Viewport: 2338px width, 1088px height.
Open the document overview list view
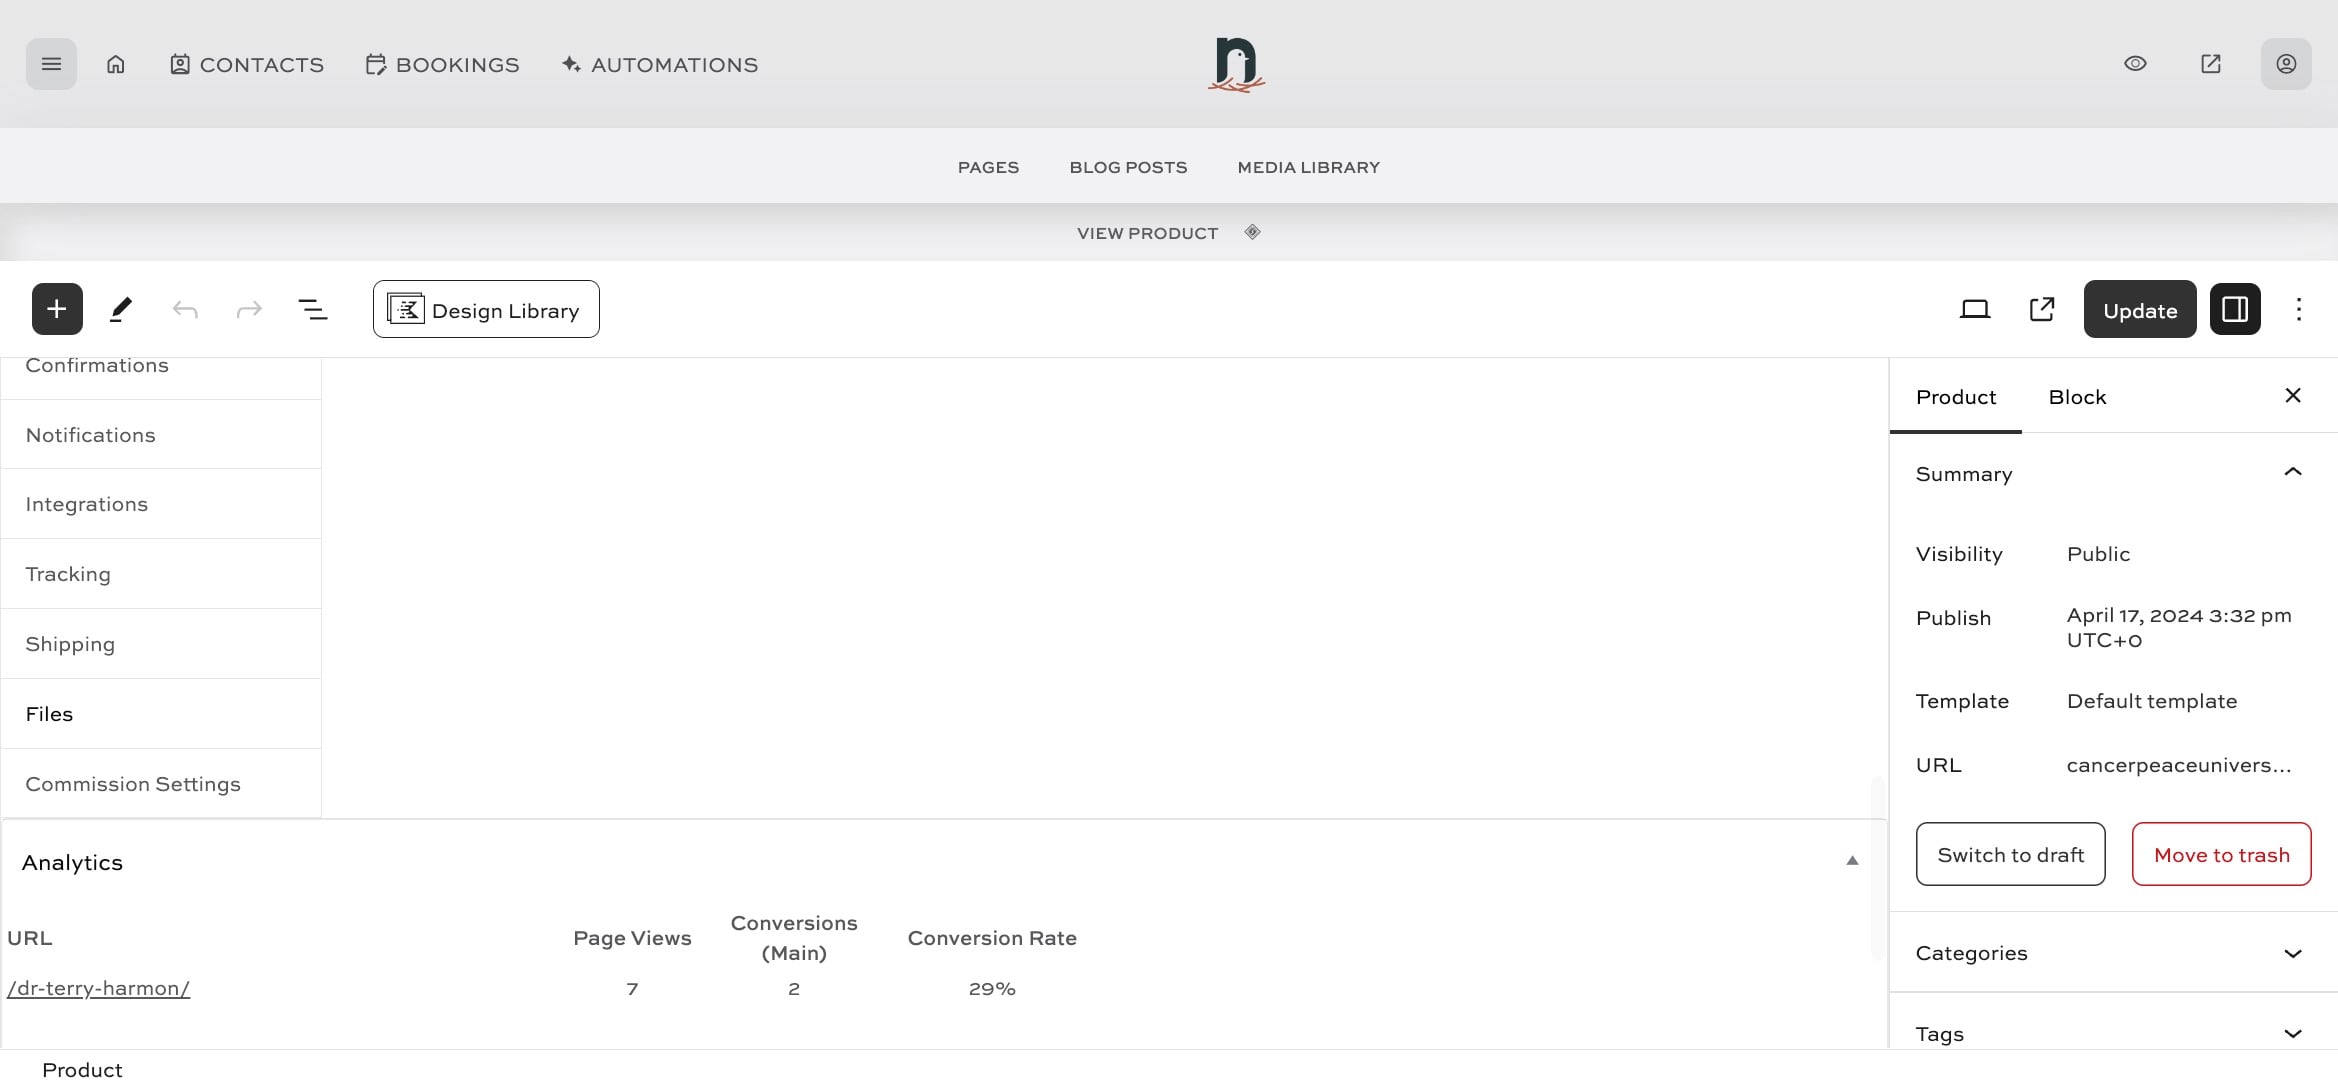click(313, 309)
